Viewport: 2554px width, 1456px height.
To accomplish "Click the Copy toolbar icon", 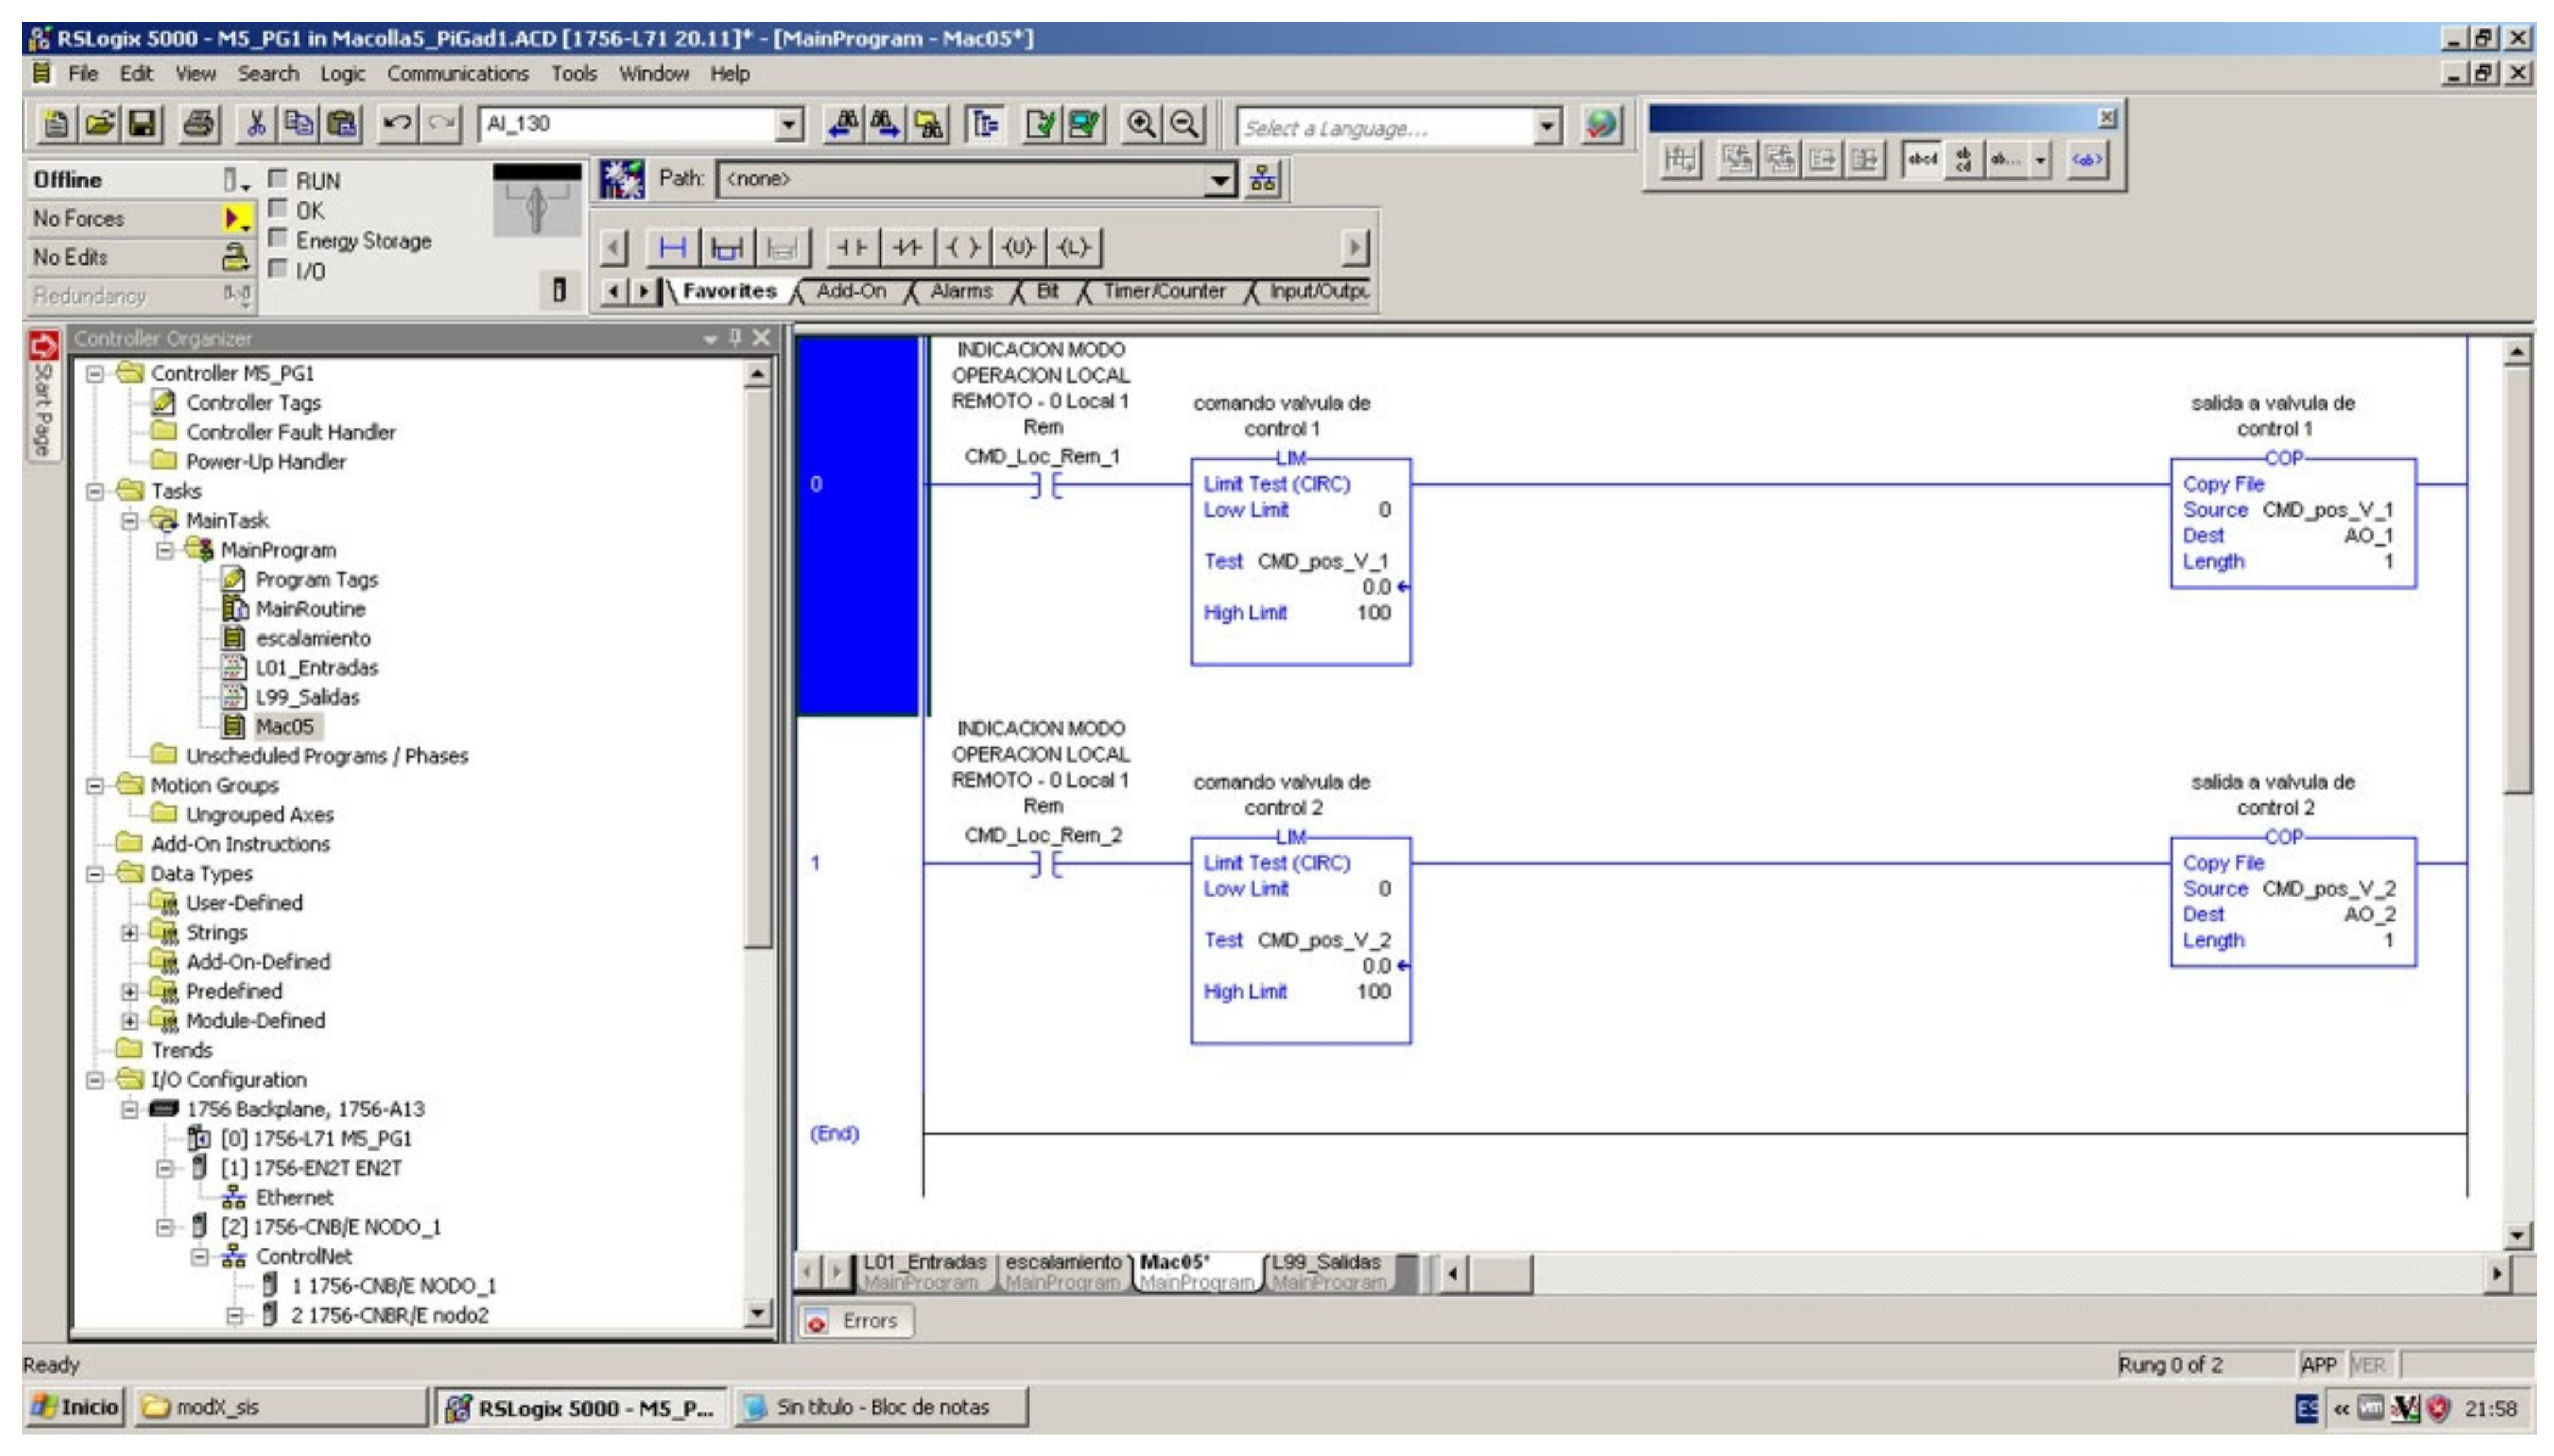I will coord(298,124).
